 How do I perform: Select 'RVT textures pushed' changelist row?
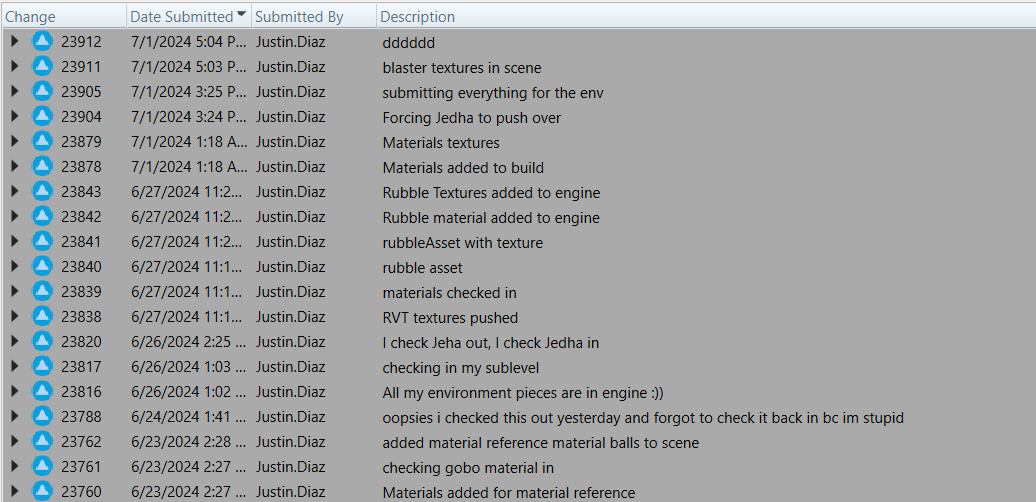point(450,318)
